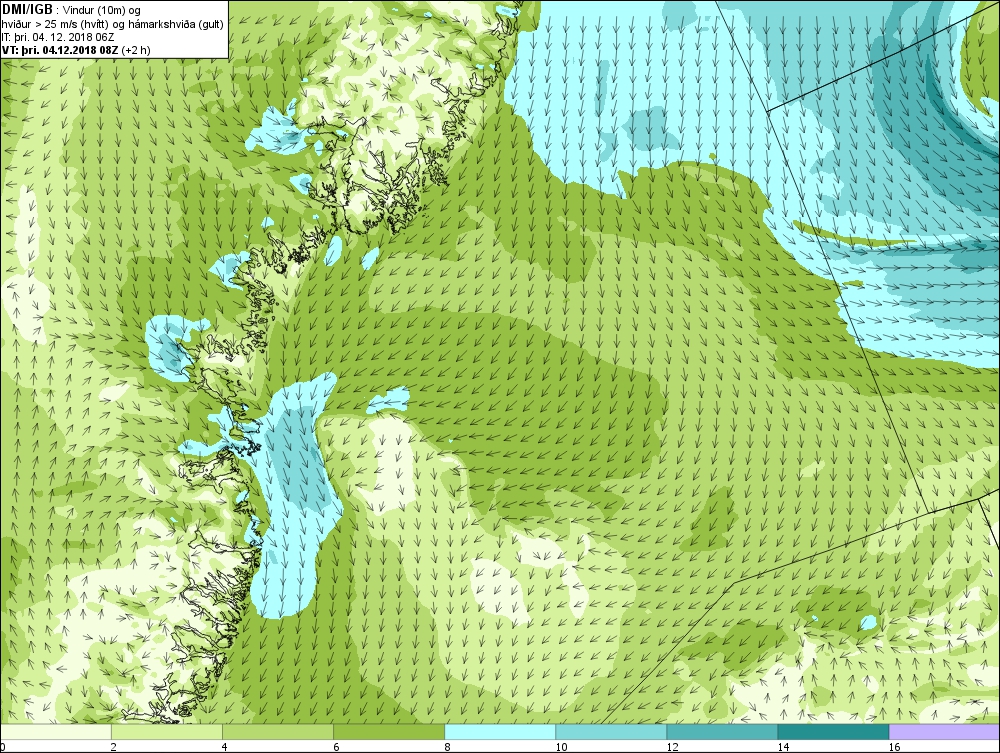
Task: Click the legend label '14'
Action: [x=783, y=747]
